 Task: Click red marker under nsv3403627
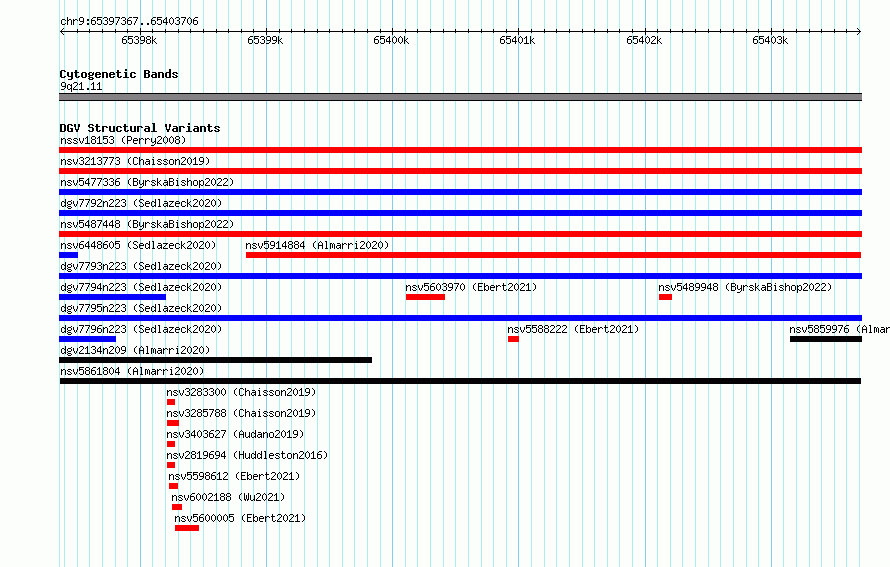[171, 444]
